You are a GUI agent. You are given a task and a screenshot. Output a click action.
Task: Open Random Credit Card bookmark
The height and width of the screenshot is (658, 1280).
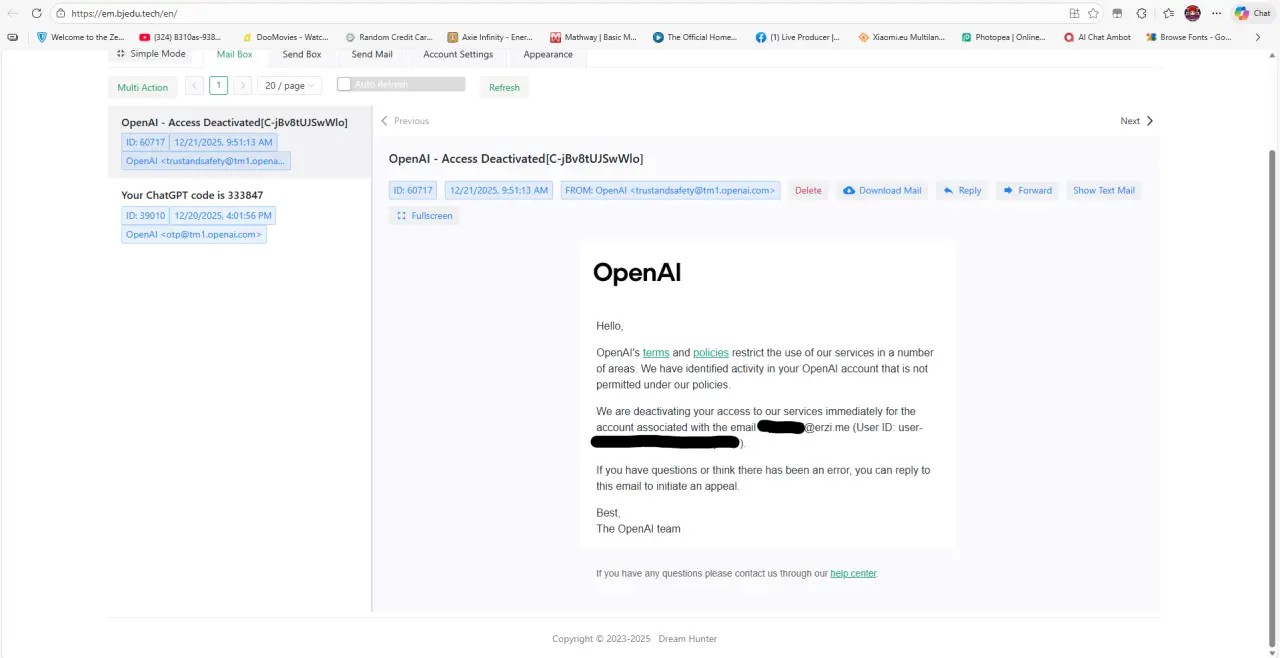pyautogui.click(x=388, y=37)
